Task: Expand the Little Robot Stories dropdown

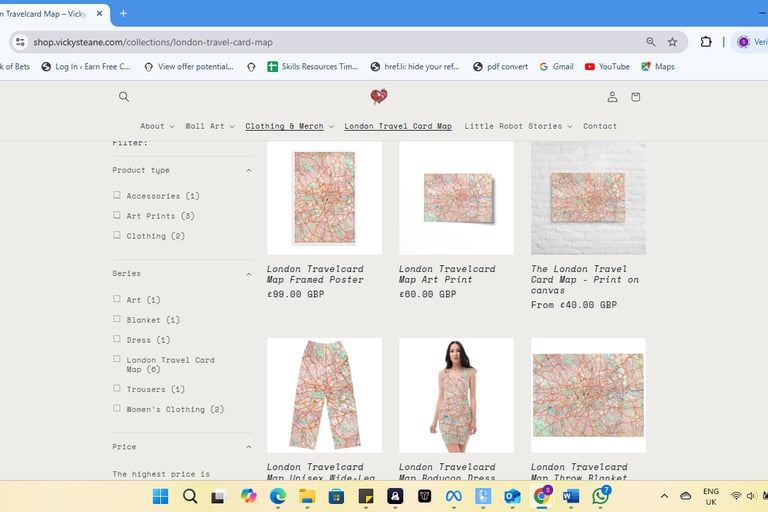Action: [518, 126]
